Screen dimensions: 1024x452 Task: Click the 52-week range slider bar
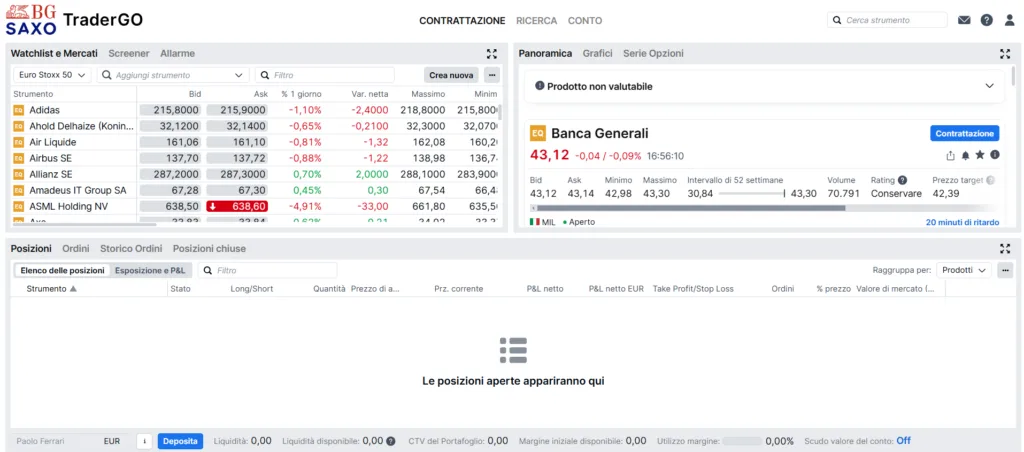pos(752,193)
